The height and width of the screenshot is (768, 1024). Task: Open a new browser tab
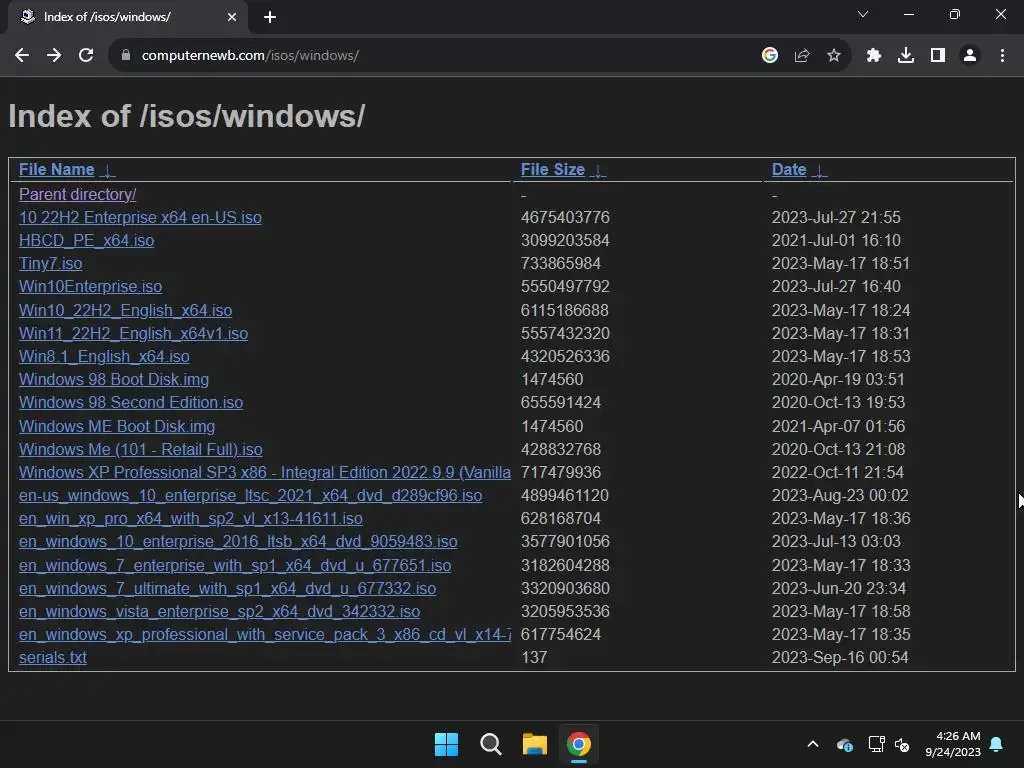[270, 17]
